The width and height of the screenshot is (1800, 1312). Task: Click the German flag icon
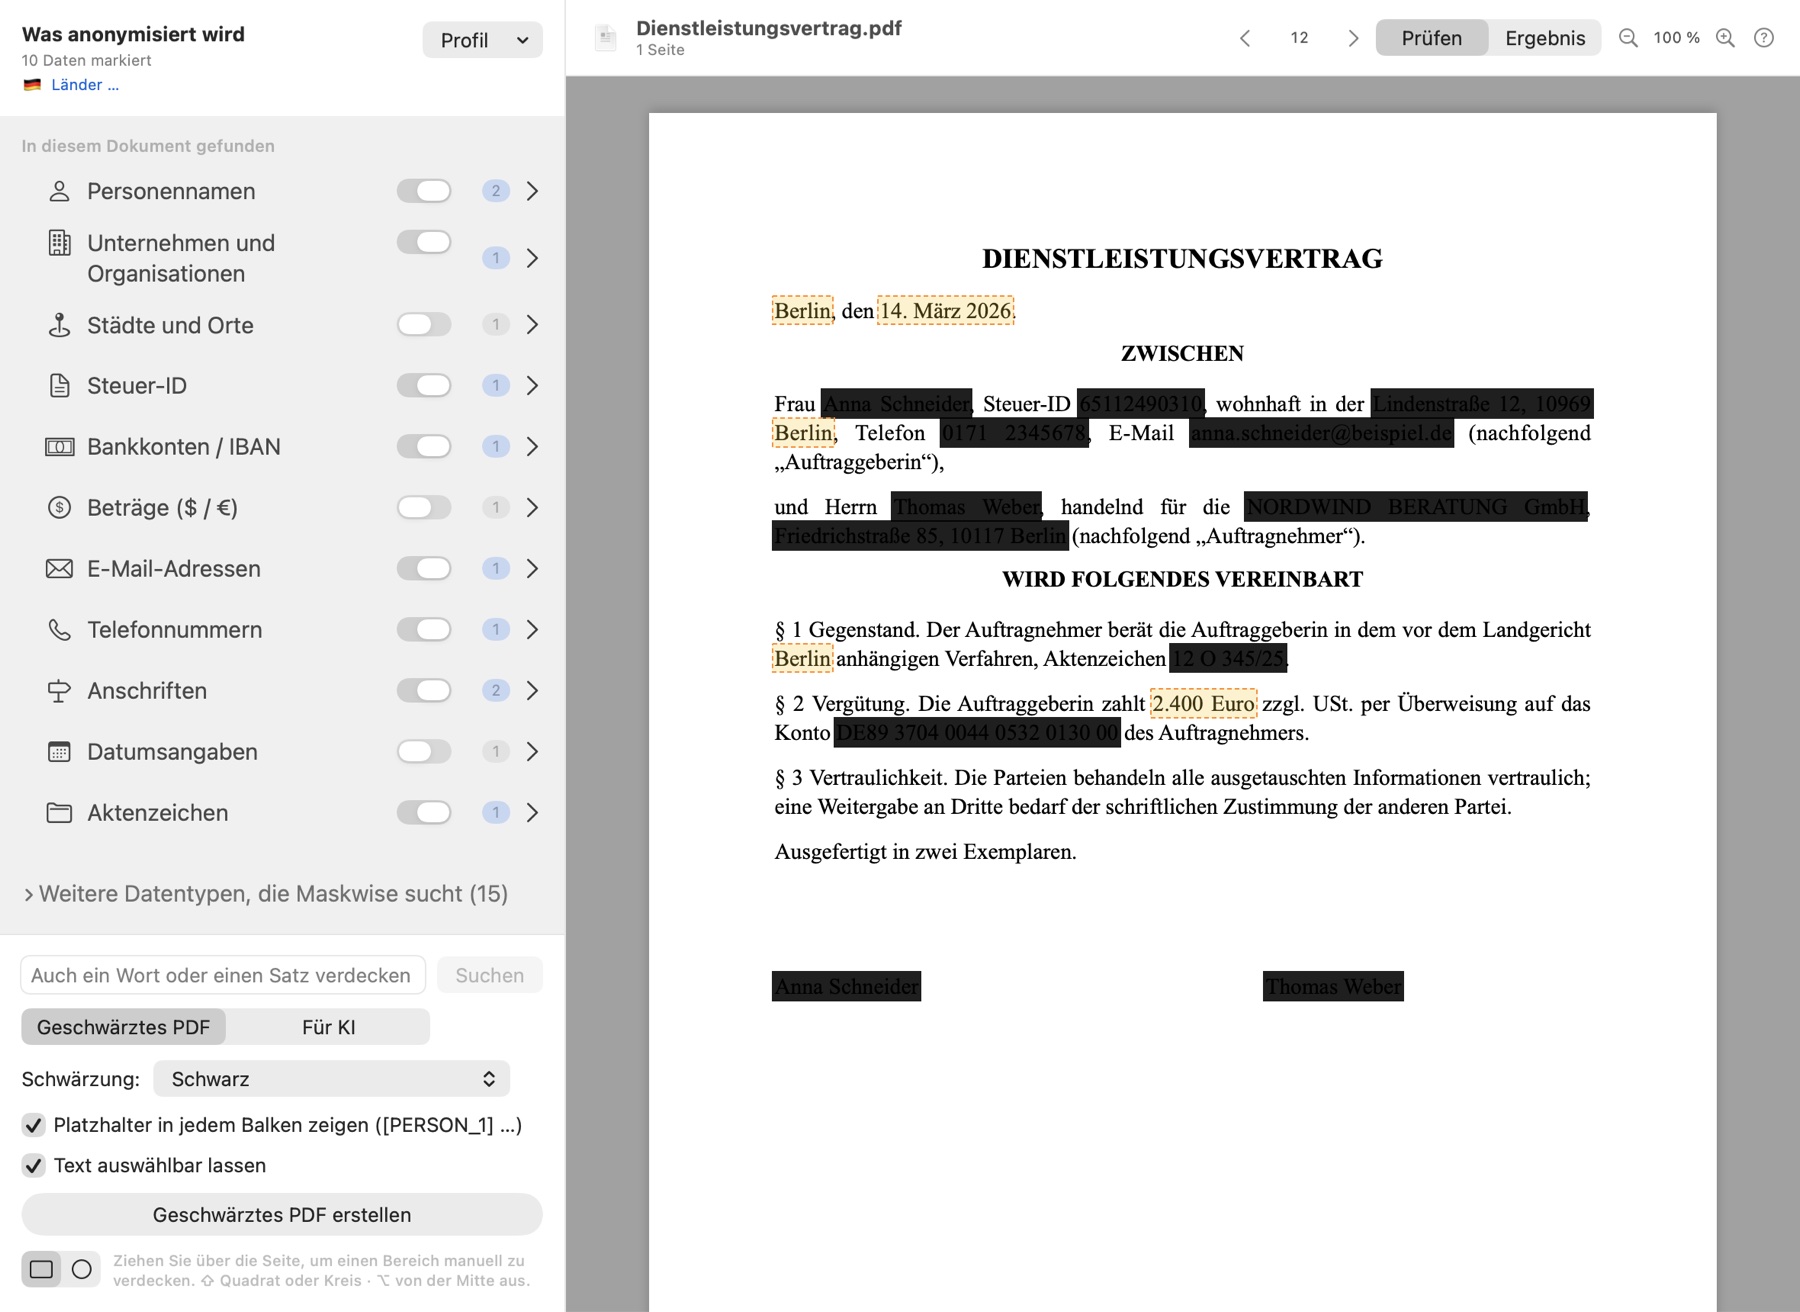coord(32,85)
